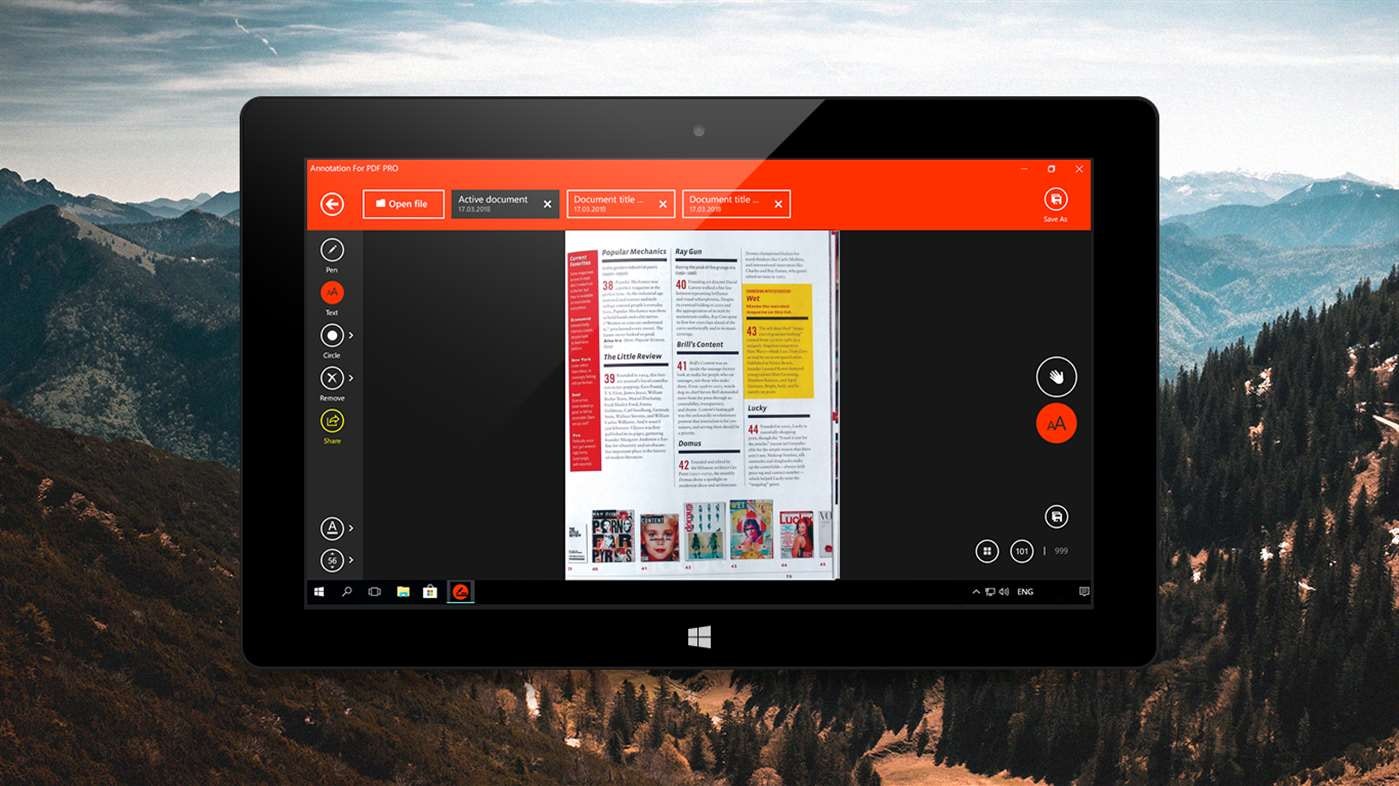Image resolution: width=1399 pixels, height=786 pixels.
Task: Select the Pen annotation tool
Action: (331, 250)
